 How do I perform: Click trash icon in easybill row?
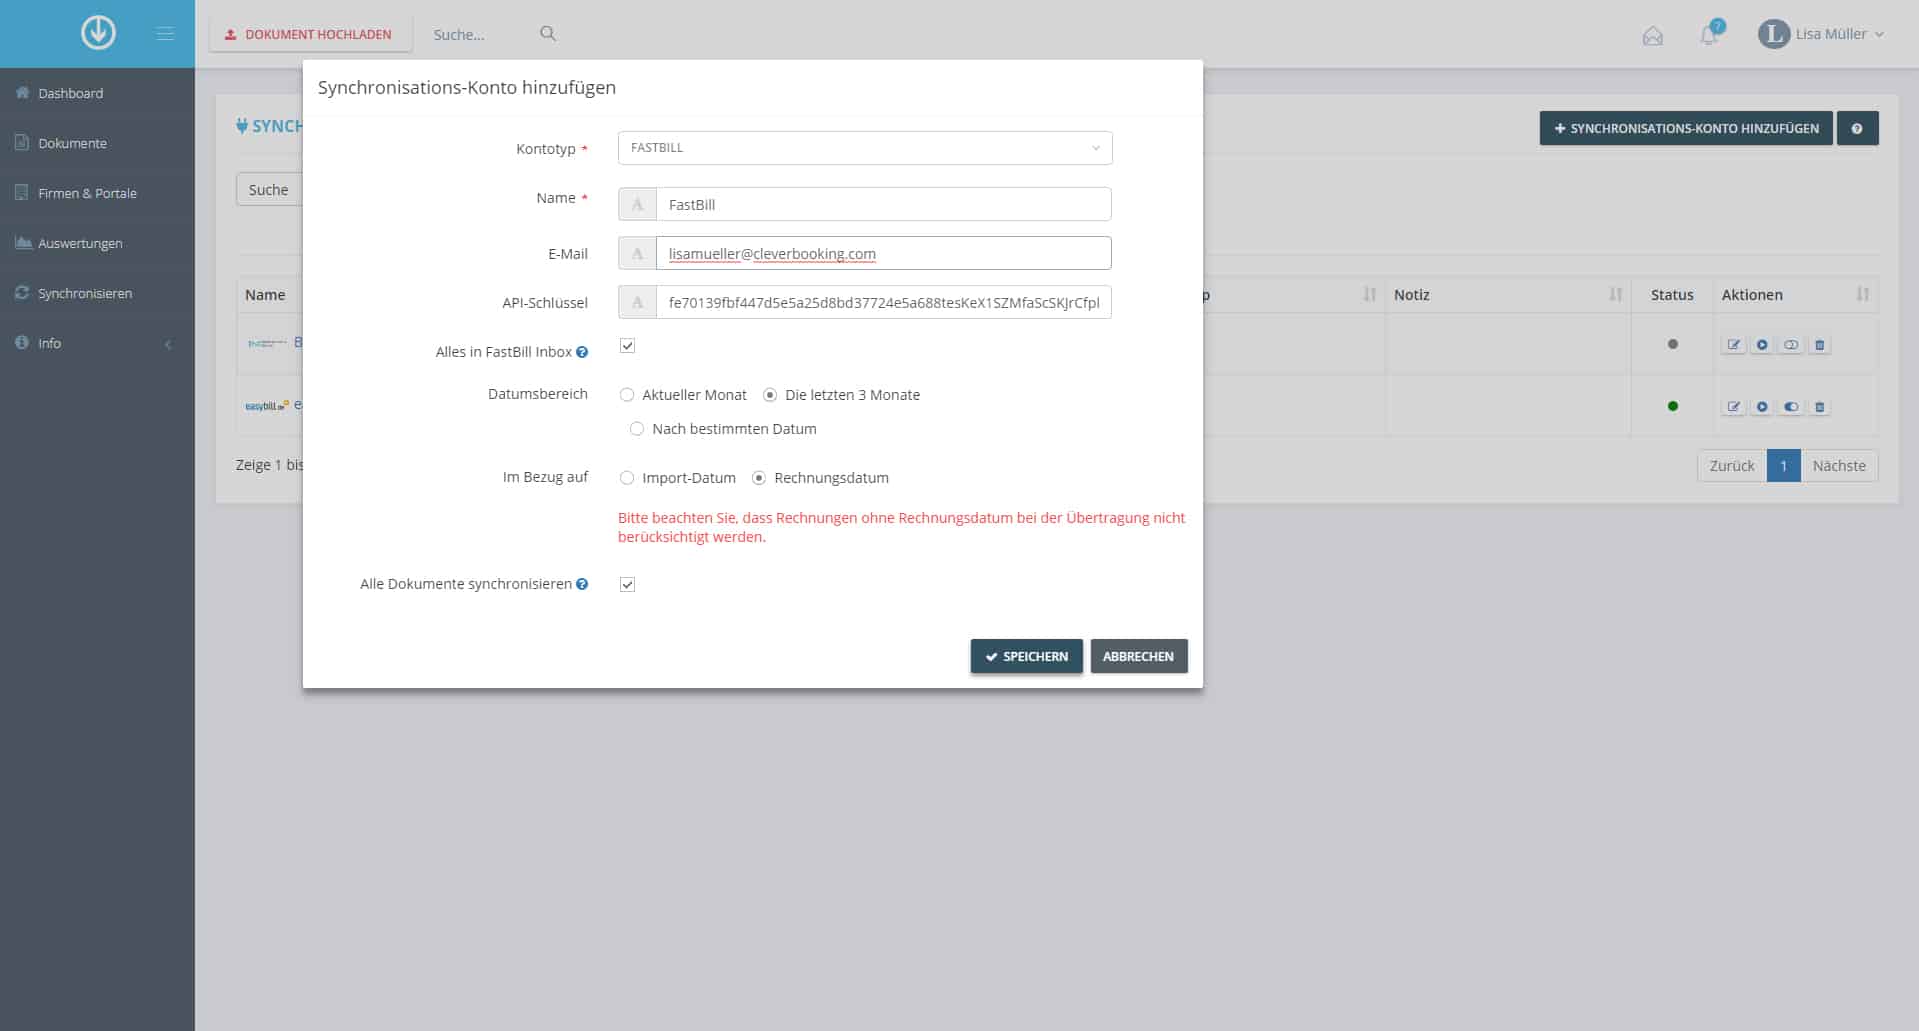click(1820, 407)
